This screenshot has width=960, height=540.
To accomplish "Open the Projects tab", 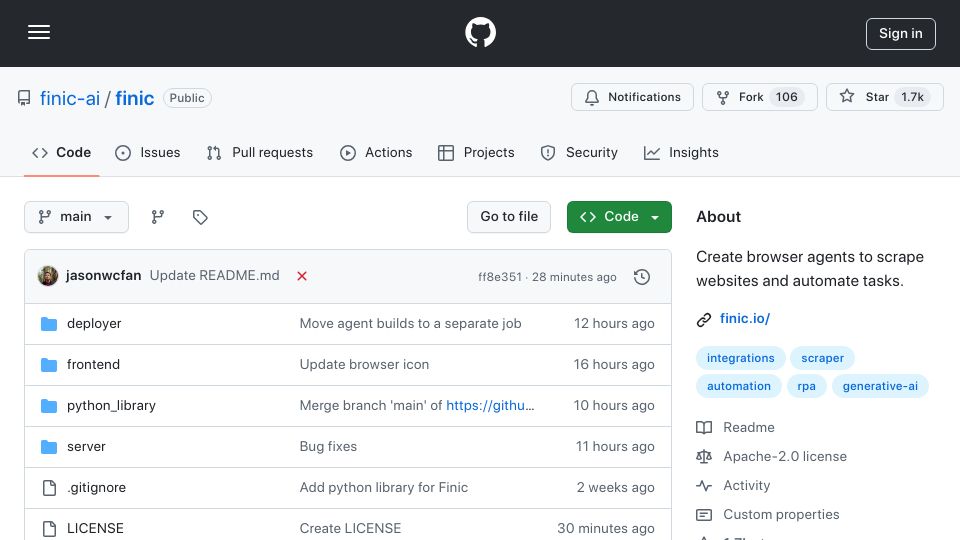I will [476, 152].
